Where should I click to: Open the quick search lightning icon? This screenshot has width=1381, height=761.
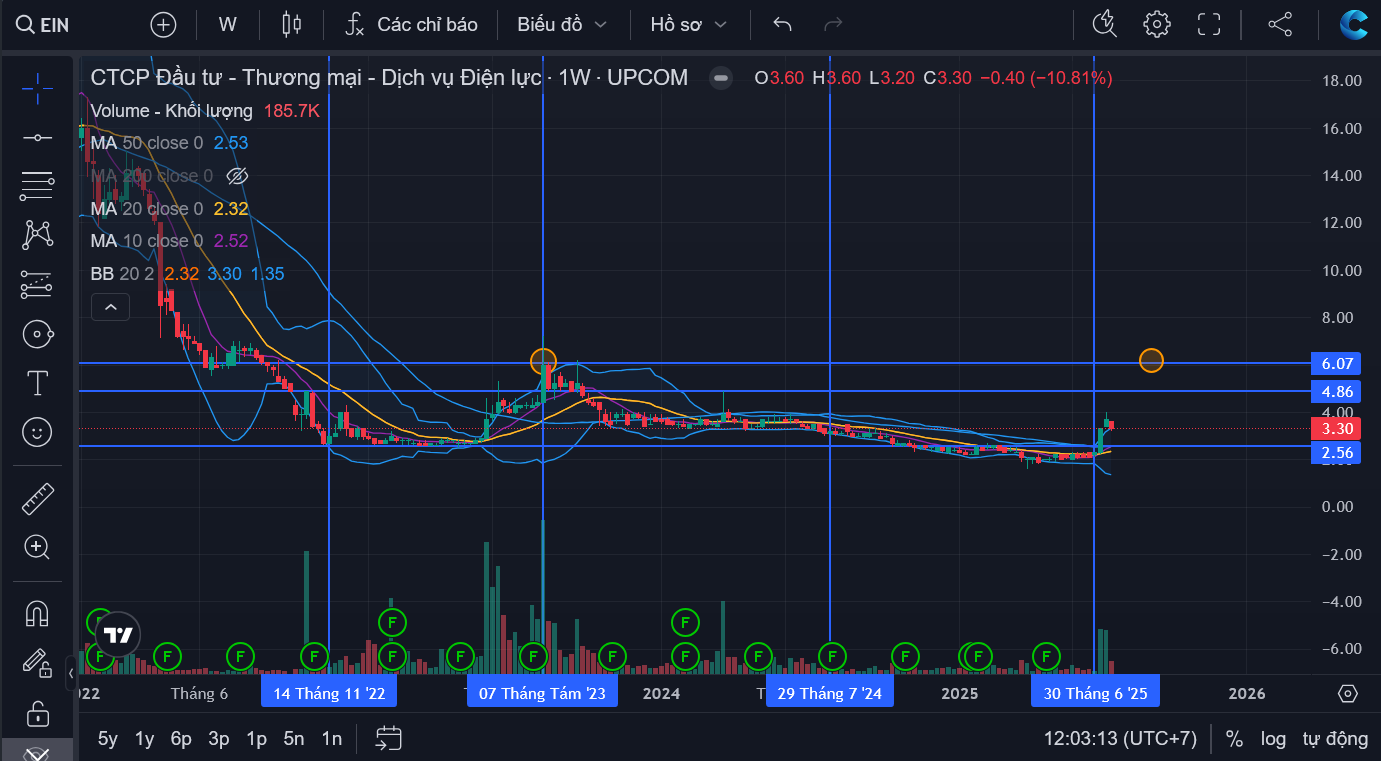click(1105, 25)
